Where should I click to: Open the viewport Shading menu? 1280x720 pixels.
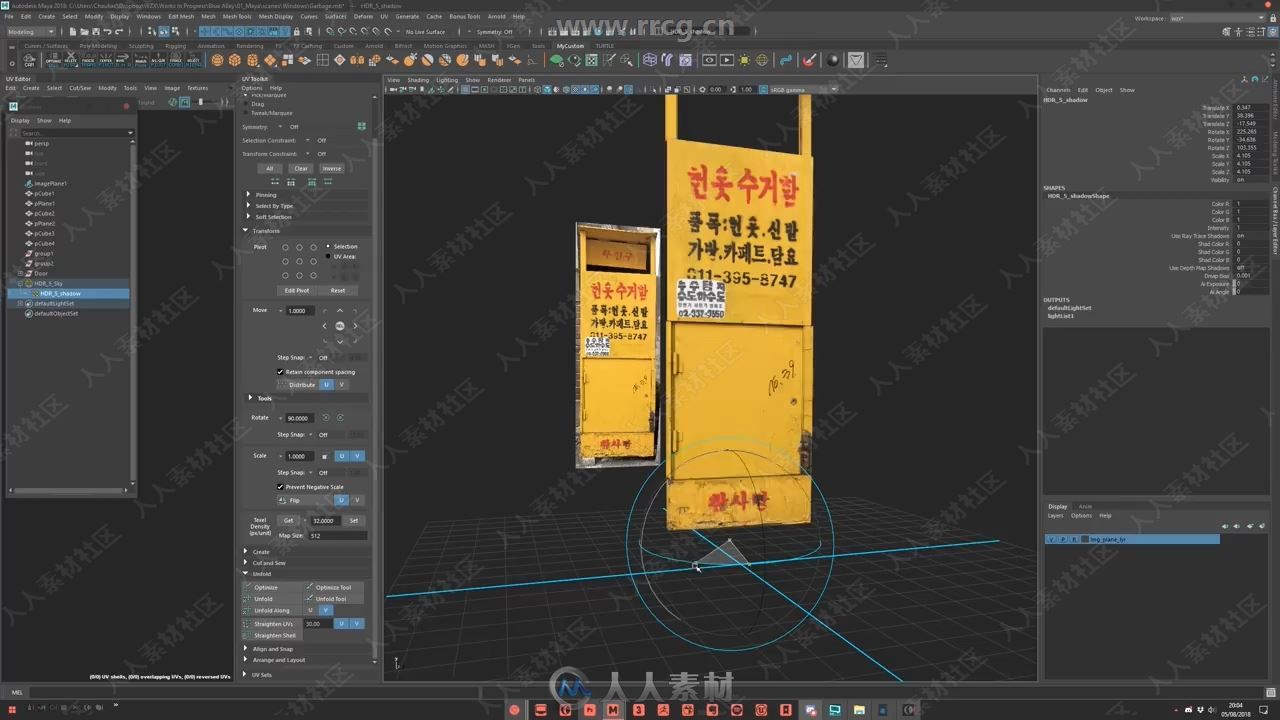coord(418,80)
